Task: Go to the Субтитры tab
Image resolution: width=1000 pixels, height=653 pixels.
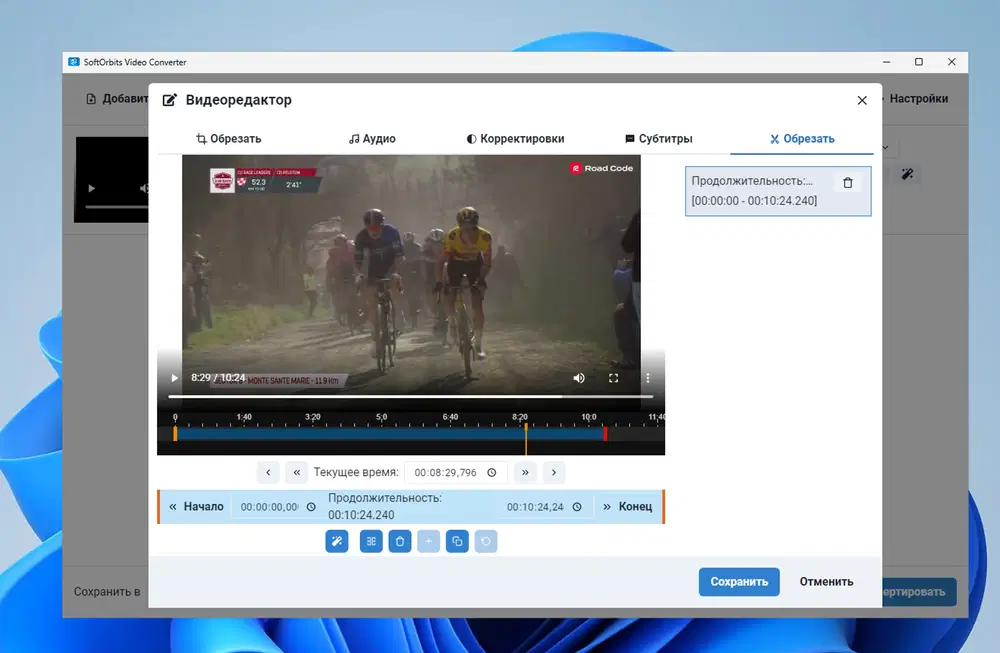Action: point(659,138)
